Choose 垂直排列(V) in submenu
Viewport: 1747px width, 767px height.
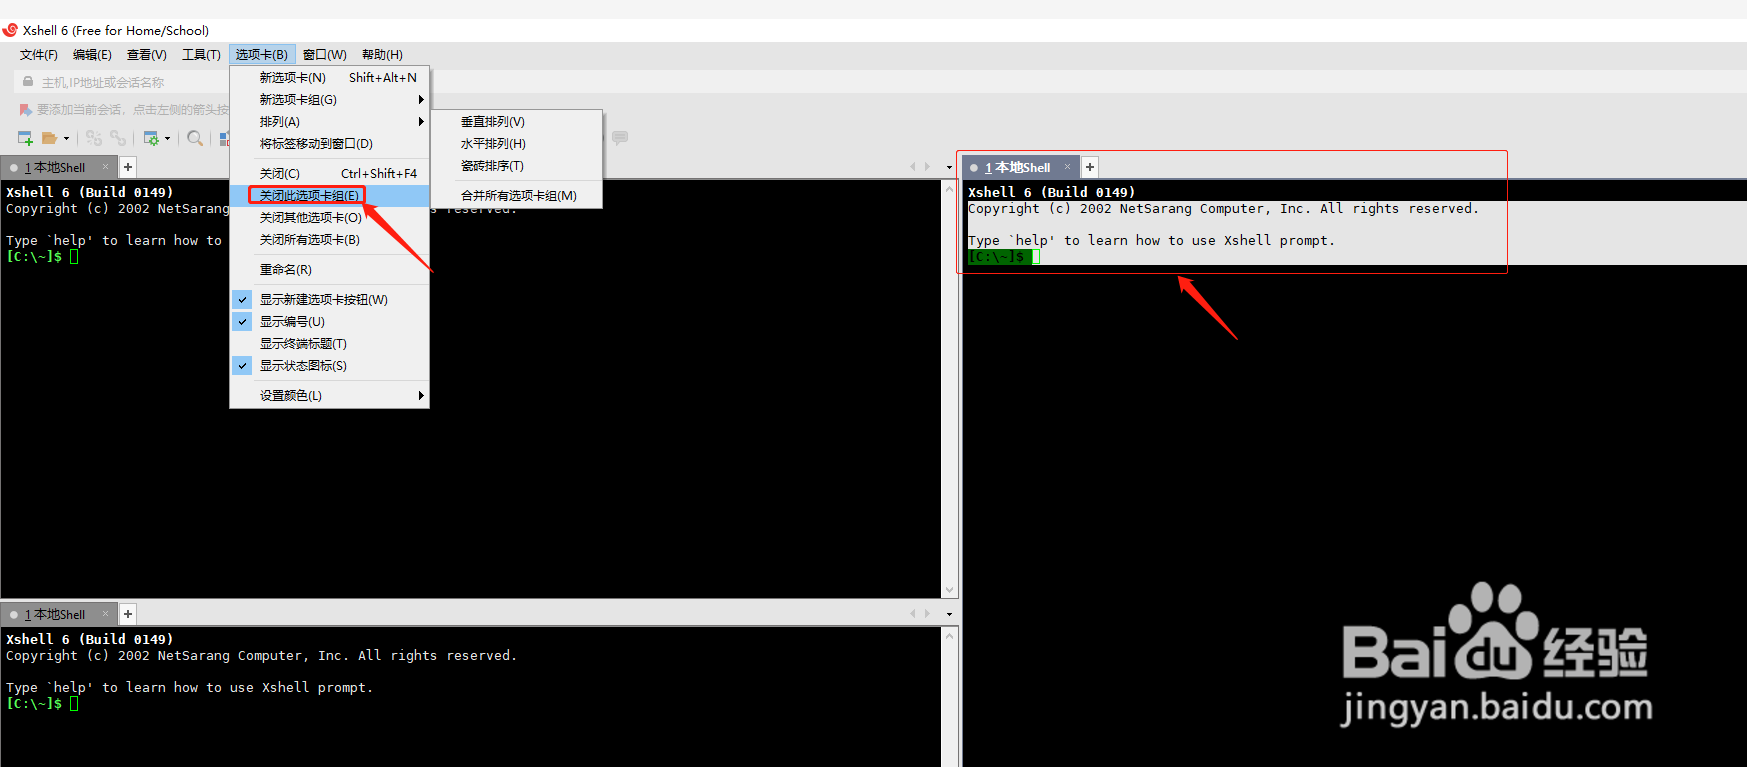(516, 121)
